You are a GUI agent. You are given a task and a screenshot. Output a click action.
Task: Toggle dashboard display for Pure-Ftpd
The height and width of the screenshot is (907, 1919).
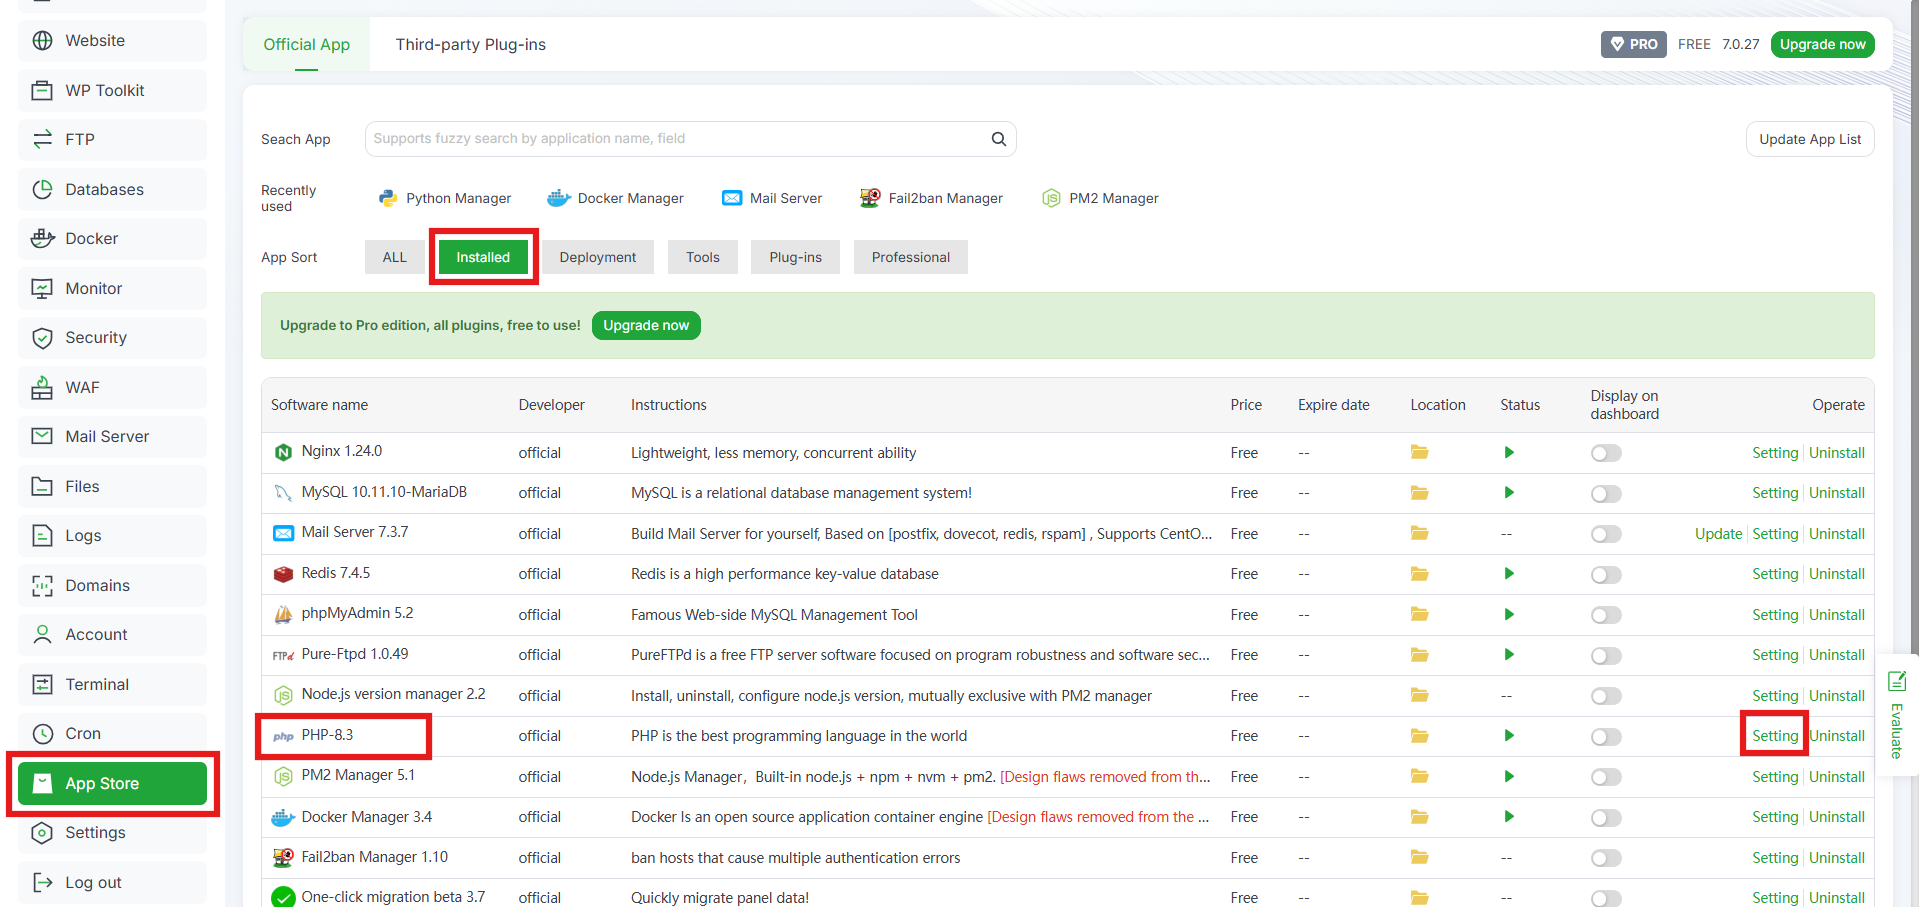pyautogui.click(x=1606, y=656)
